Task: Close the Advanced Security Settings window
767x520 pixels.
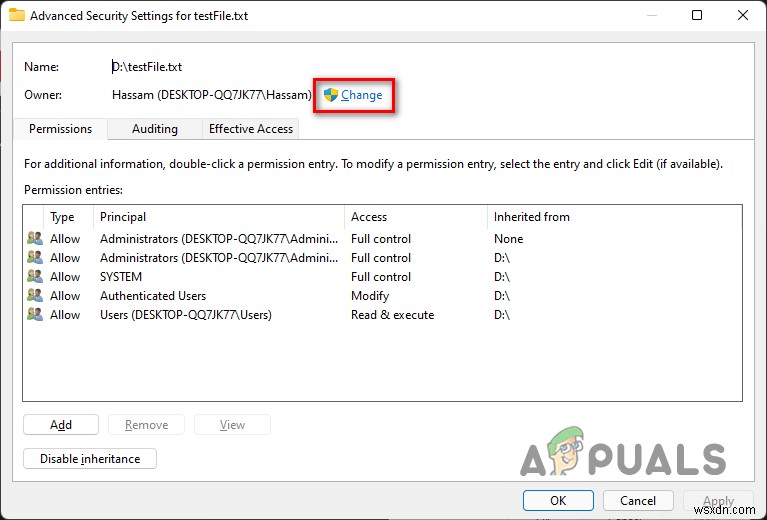Action: tap(743, 15)
